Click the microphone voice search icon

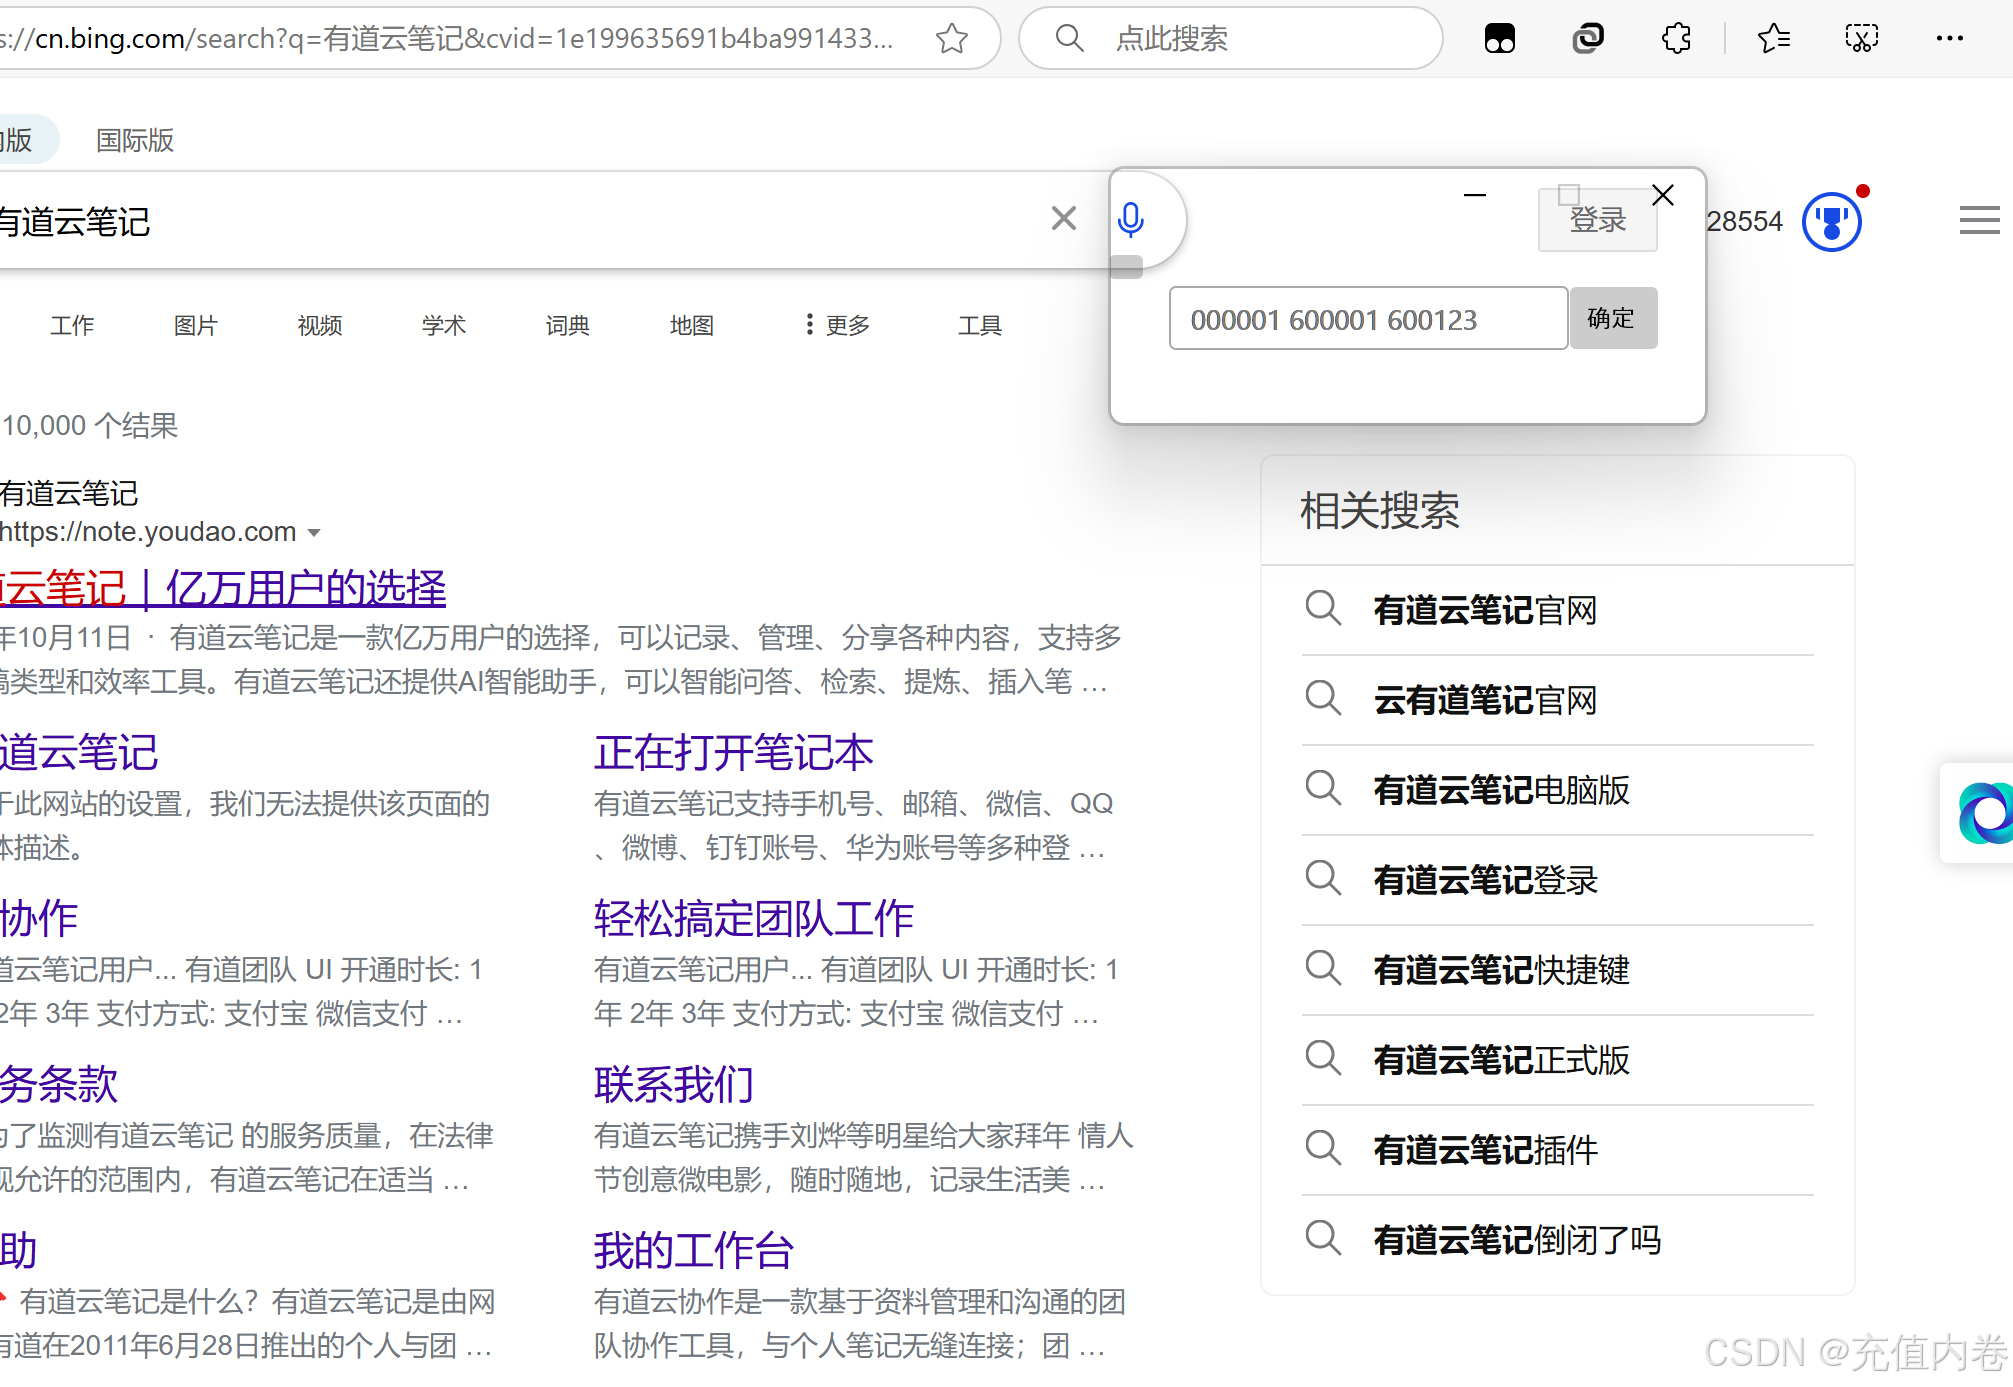(x=1131, y=220)
